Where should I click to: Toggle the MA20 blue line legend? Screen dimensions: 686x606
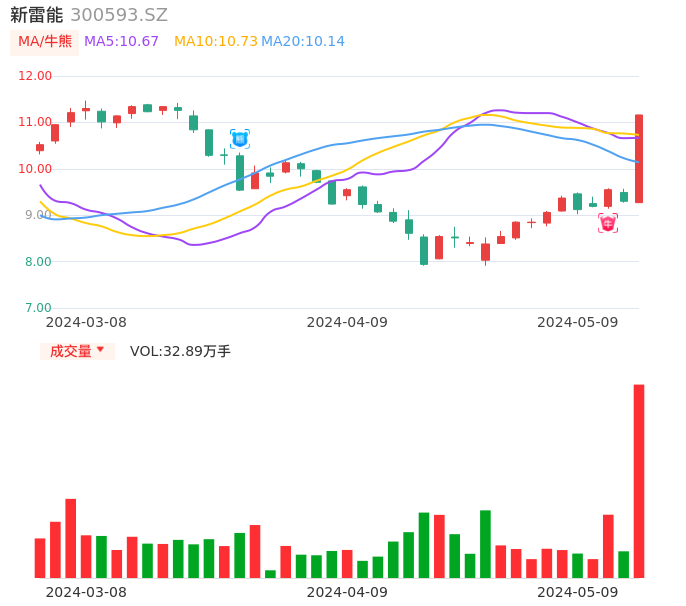click(302, 41)
